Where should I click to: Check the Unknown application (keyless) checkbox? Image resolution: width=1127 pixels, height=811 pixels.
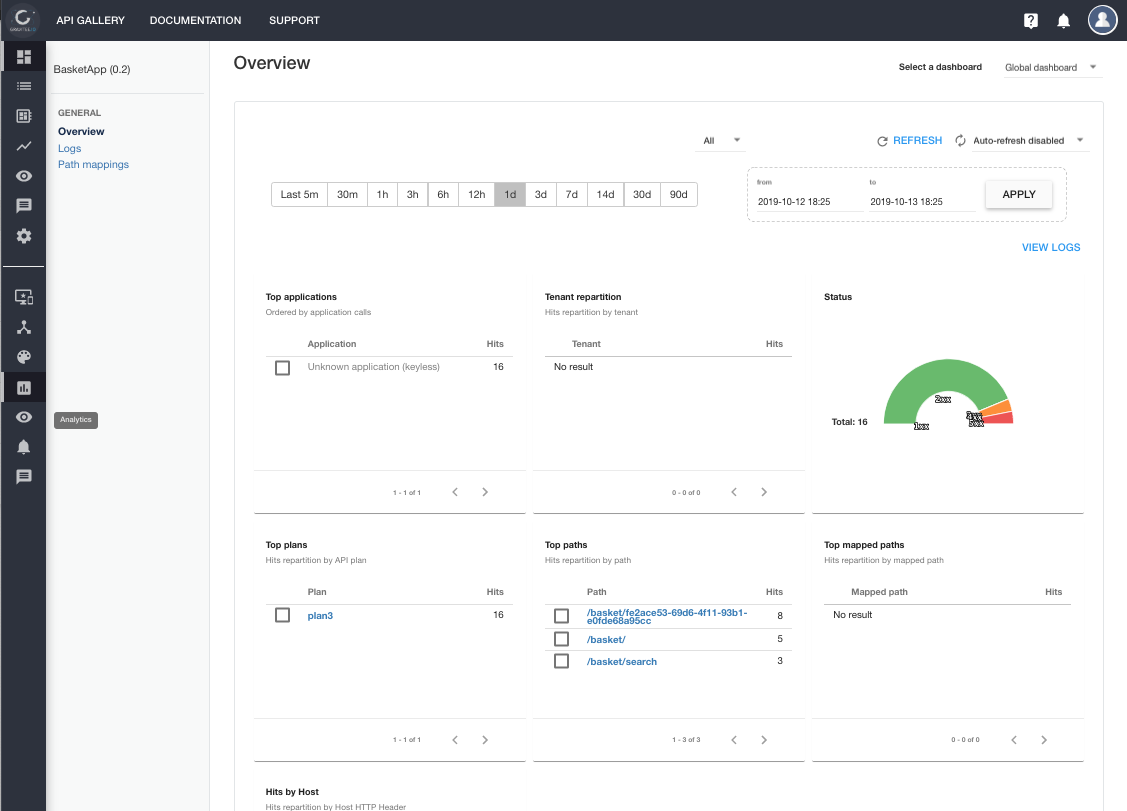coord(283,368)
